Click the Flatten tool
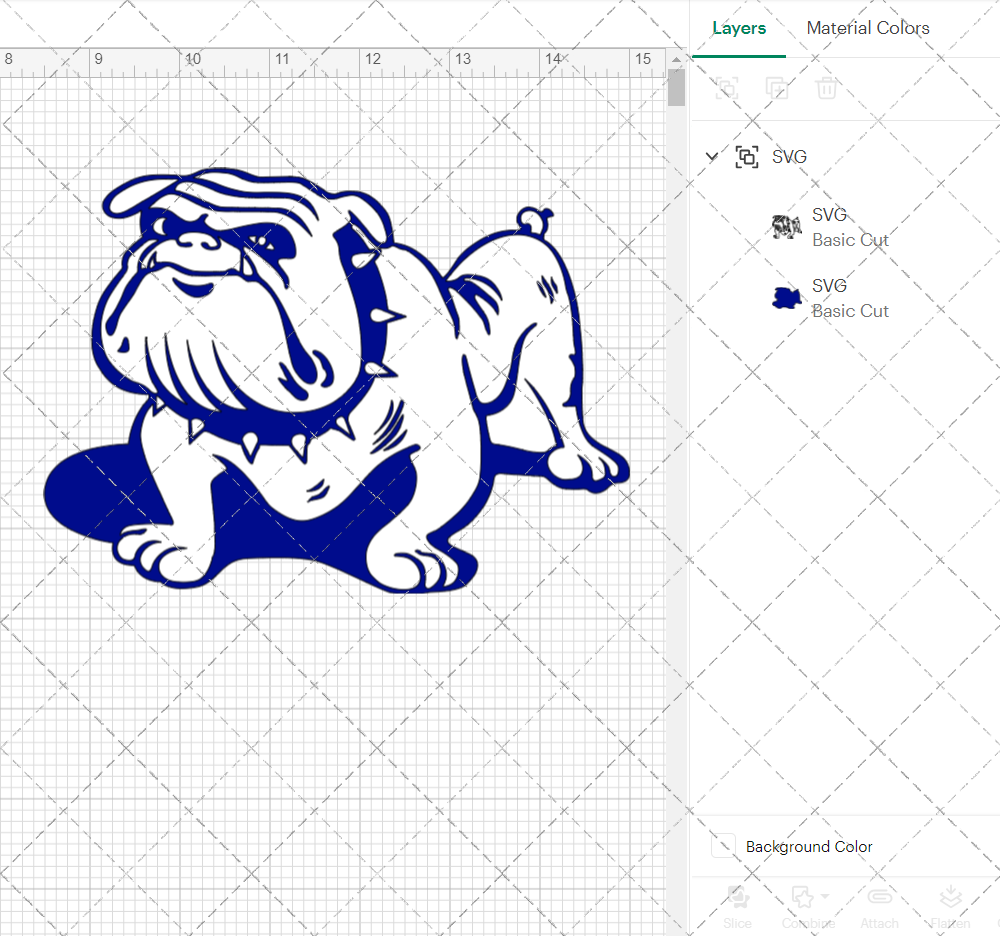Image resolution: width=1000 pixels, height=936 pixels. tap(950, 907)
